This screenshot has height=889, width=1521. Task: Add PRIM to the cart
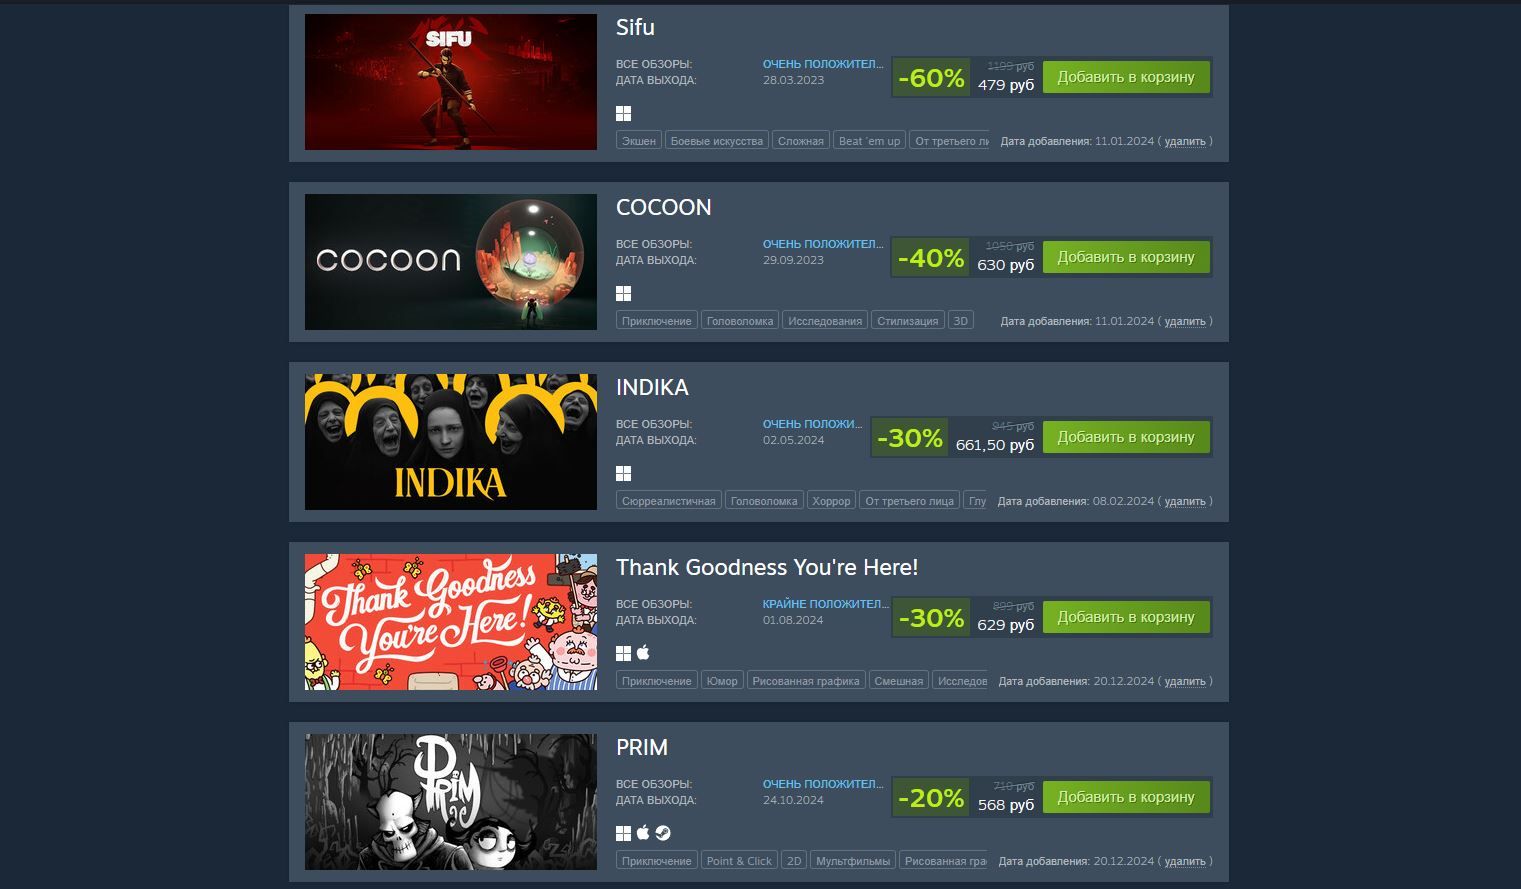tap(1126, 797)
